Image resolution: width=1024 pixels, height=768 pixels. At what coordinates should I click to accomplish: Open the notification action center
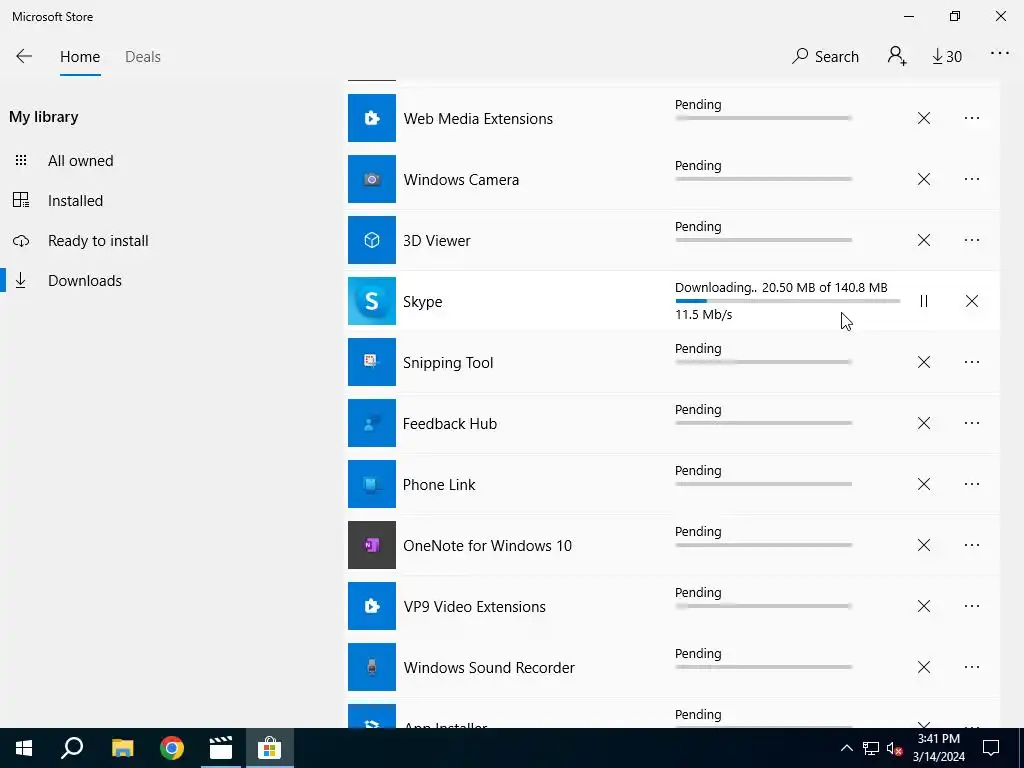click(991, 748)
